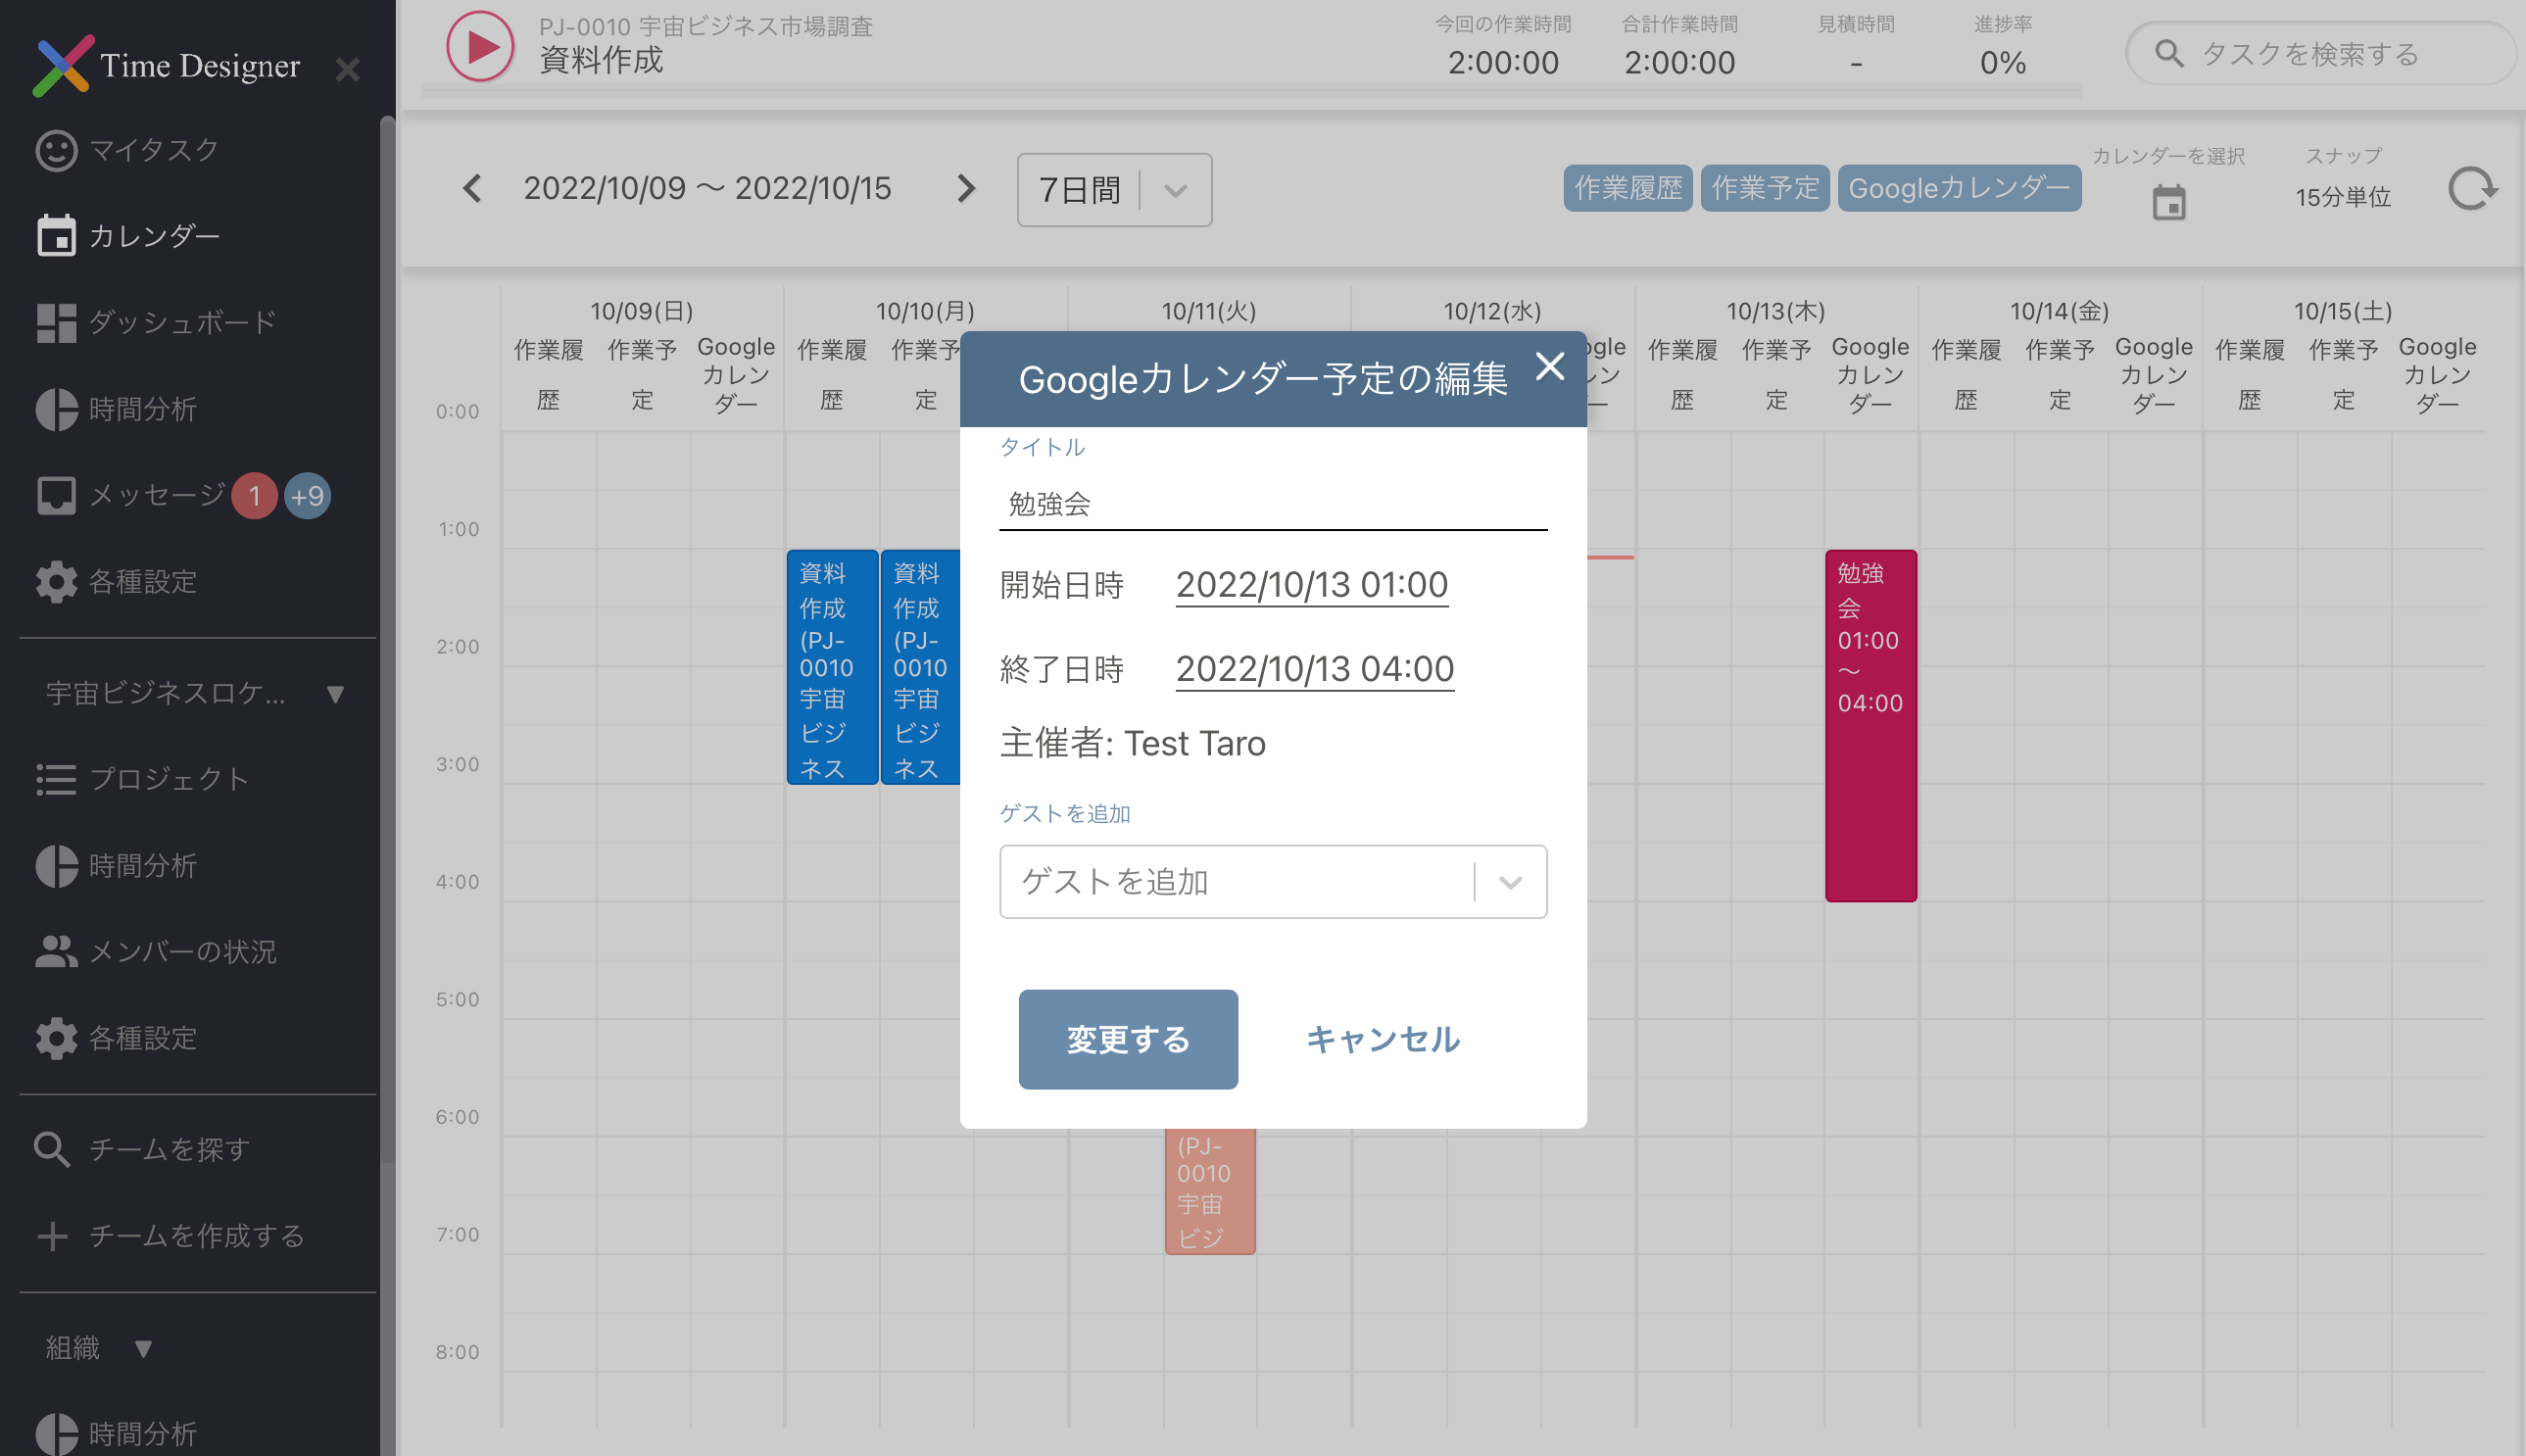Toggle the 作業履歴 filter chip

click(1627, 188)
